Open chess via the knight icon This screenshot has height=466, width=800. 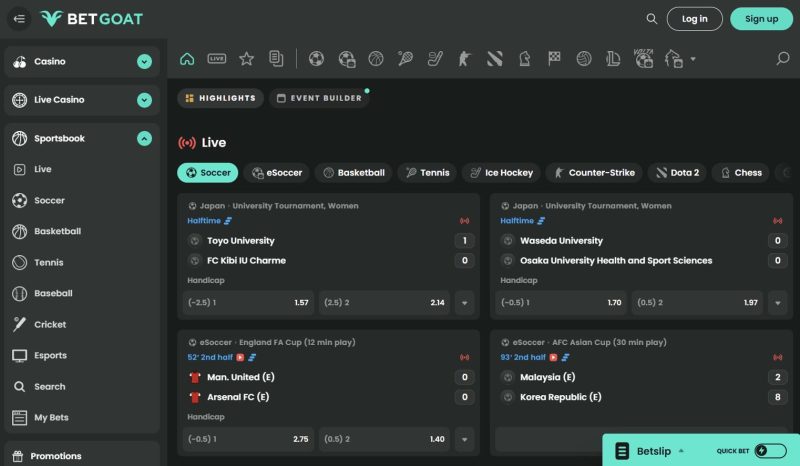coord(524,59)
